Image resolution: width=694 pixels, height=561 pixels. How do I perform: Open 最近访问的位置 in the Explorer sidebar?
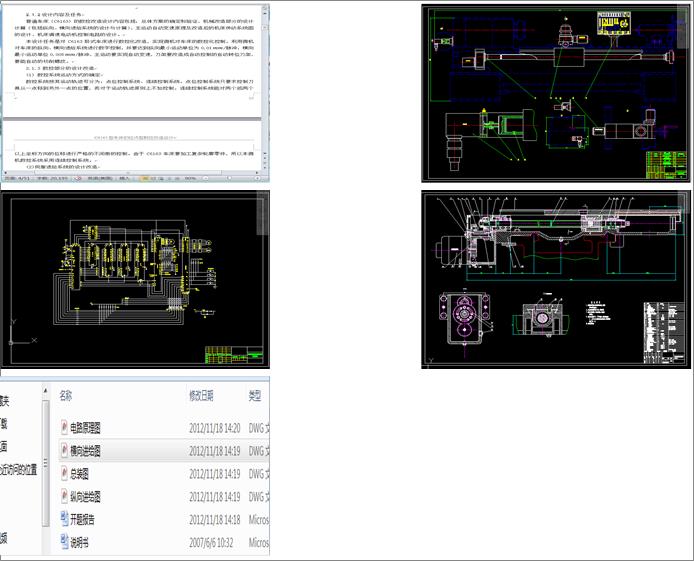[19, 469]
